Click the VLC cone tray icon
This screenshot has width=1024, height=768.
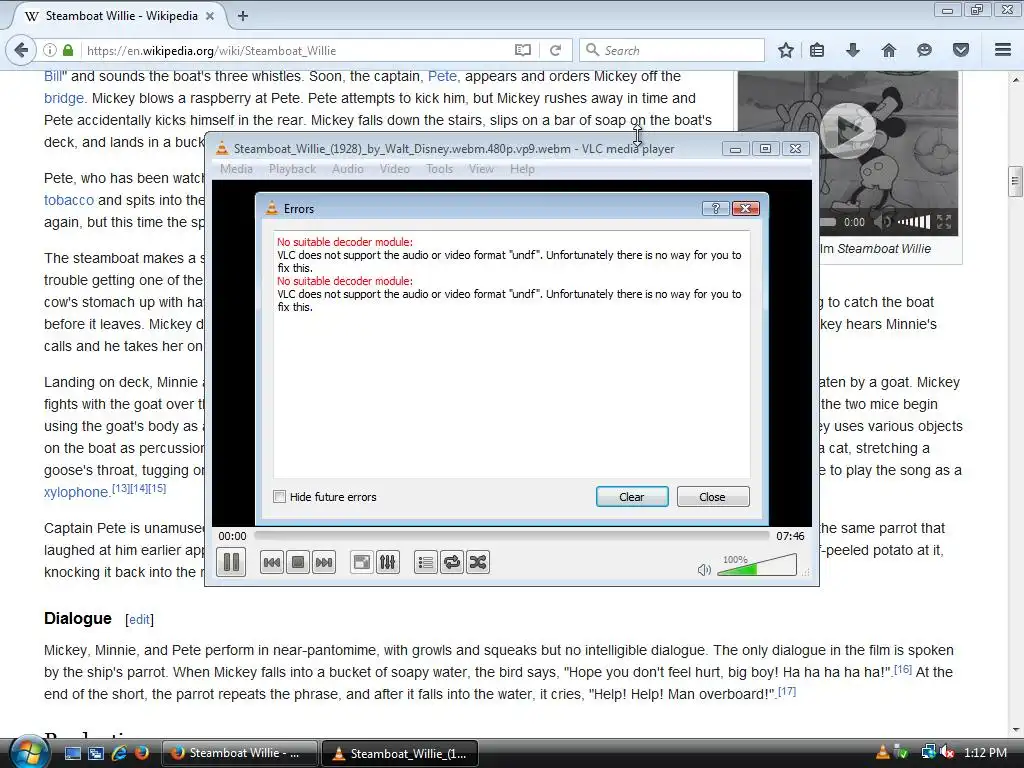pyautogui.click(x=882, y=752)
